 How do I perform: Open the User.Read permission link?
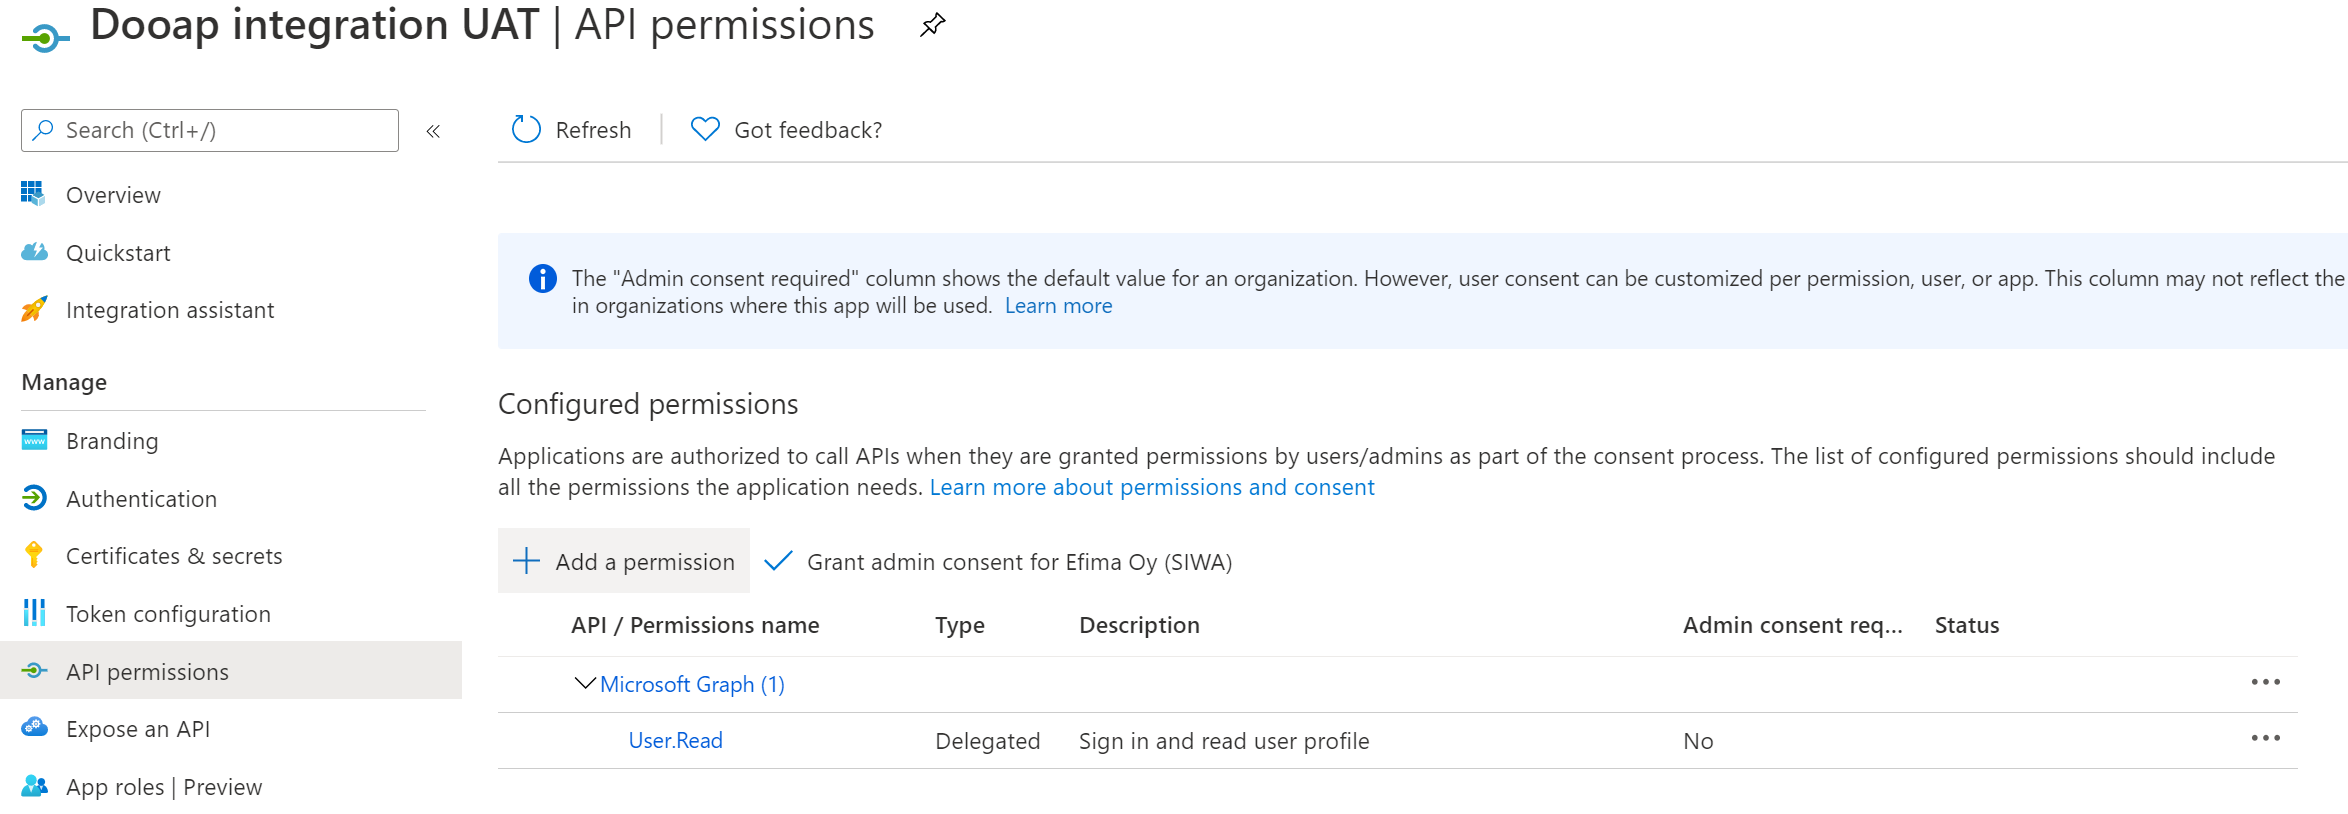pyautogui.click(x=675, y=740)
